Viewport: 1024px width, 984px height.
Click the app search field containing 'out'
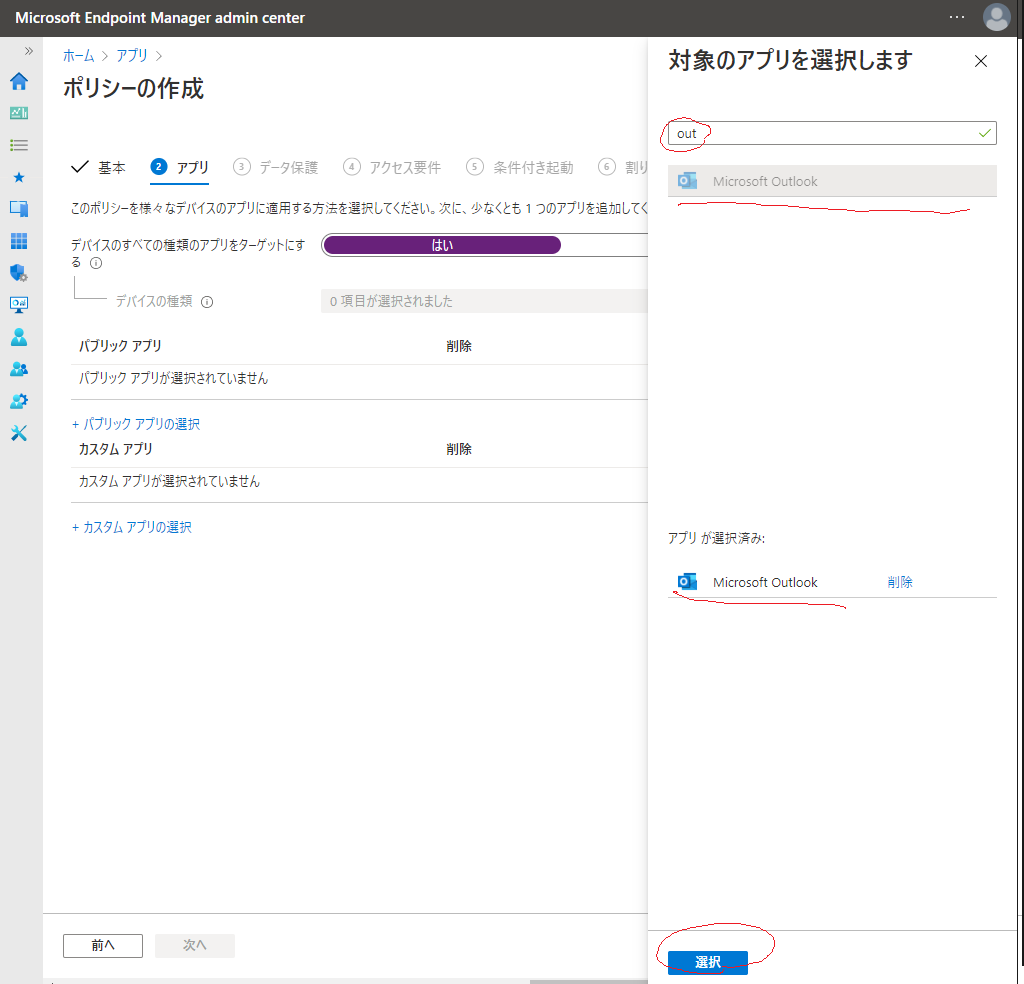tap(831, 133)
